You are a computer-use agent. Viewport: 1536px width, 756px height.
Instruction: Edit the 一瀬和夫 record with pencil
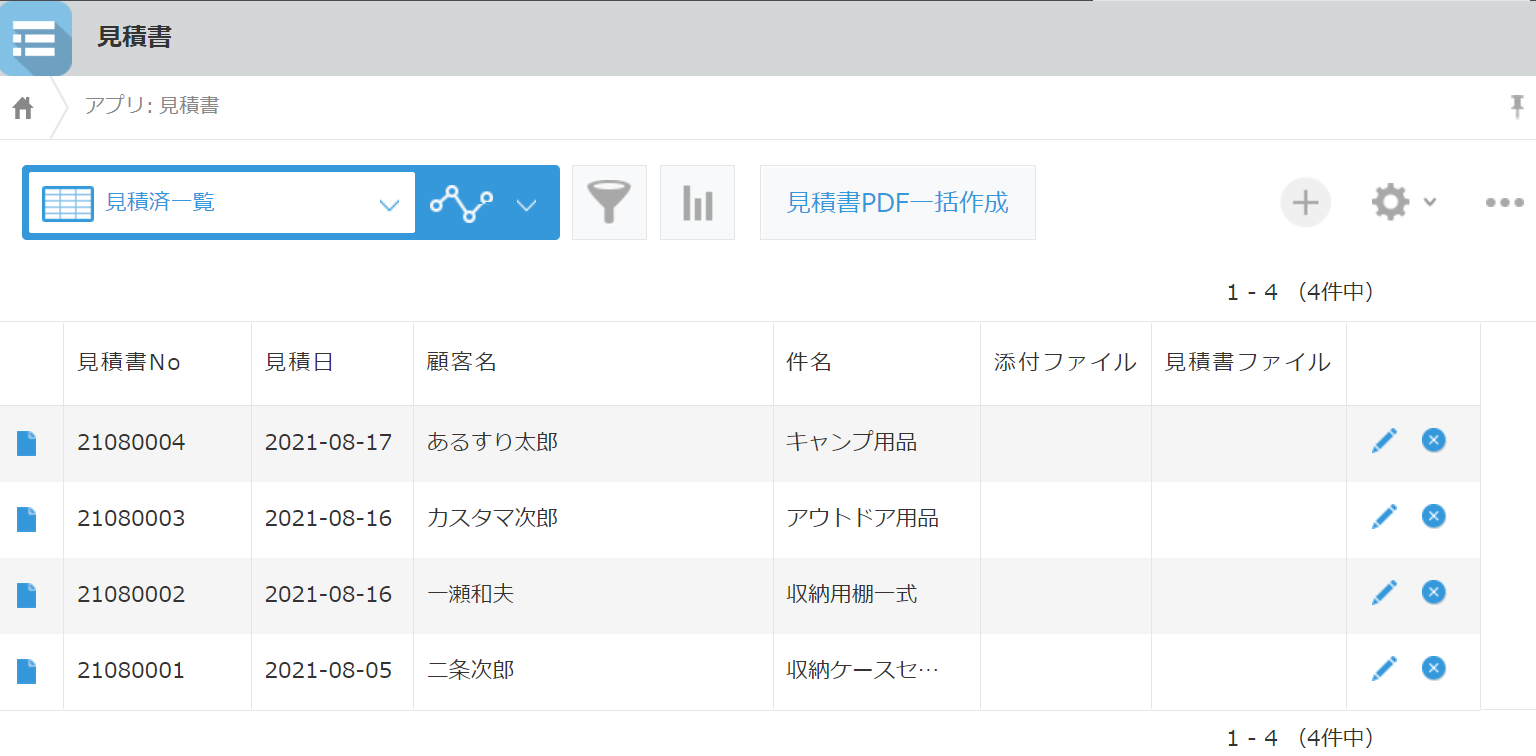[x=1384, y=592]
